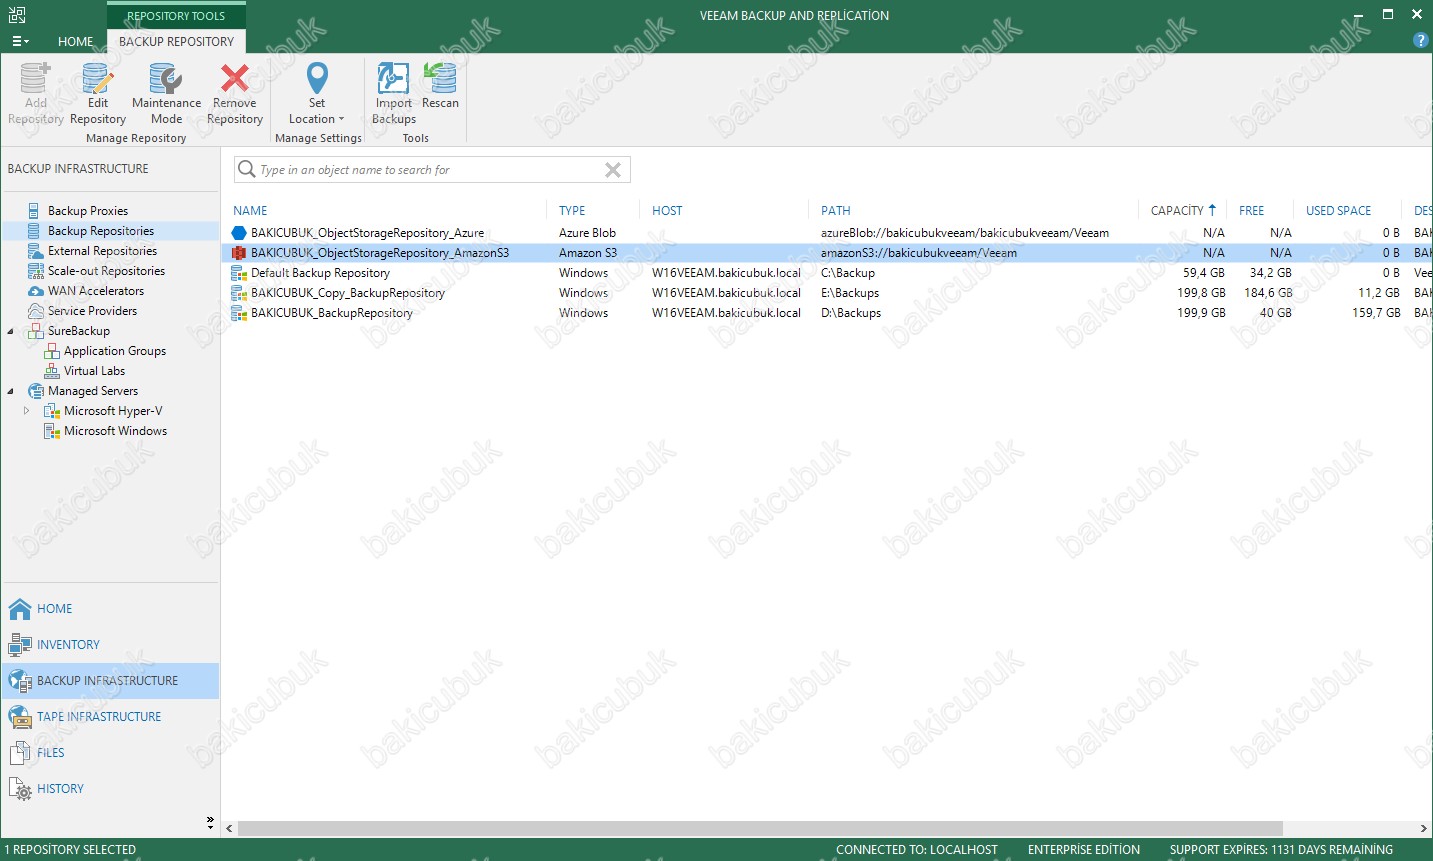Sort by the HOST column header

(667, 211)
